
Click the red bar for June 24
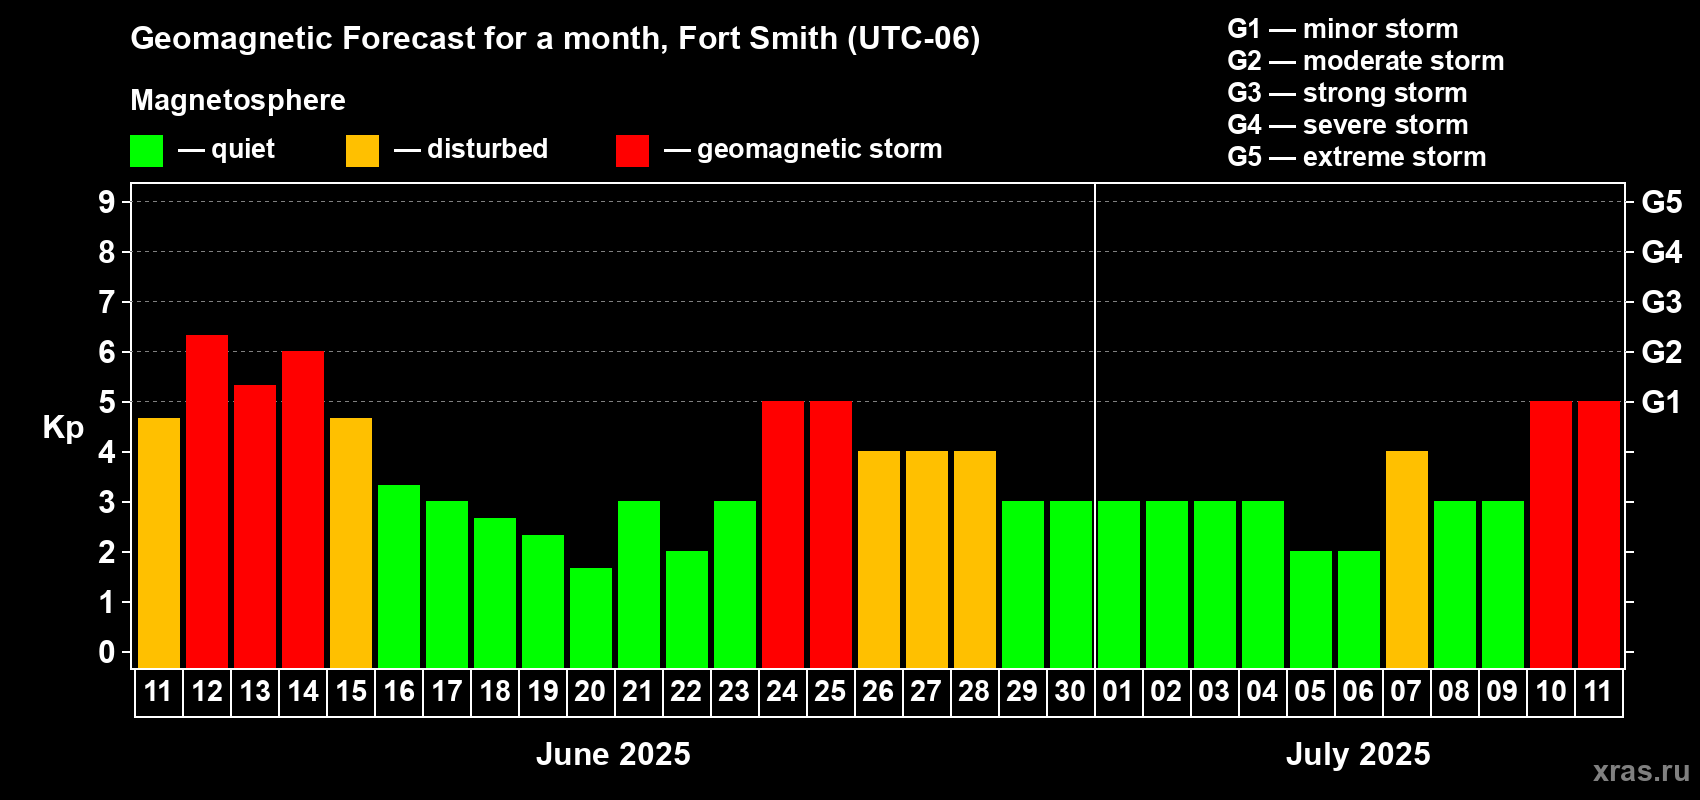(783, 534)
